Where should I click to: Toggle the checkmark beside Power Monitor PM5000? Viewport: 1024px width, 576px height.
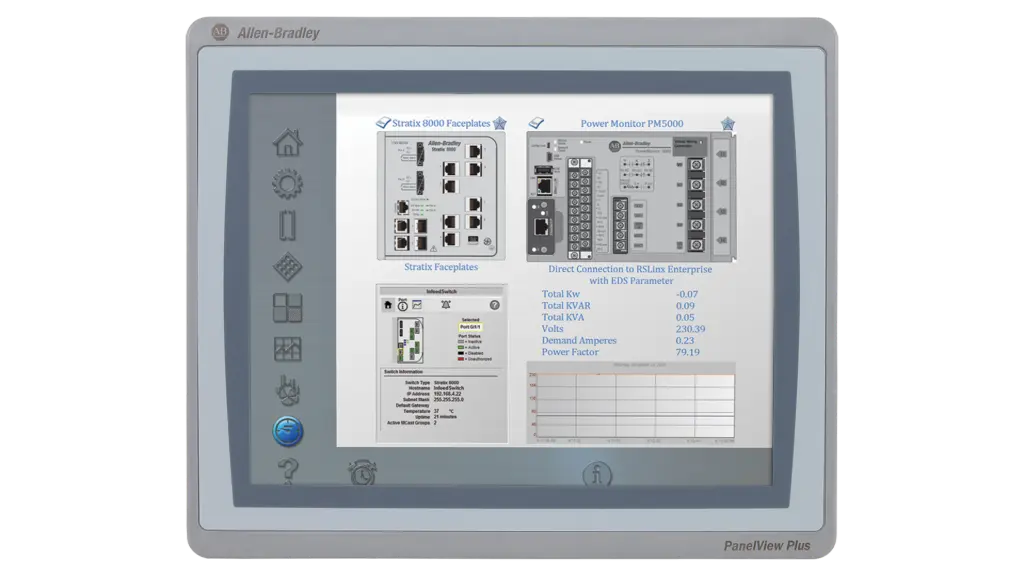(536, 122)
